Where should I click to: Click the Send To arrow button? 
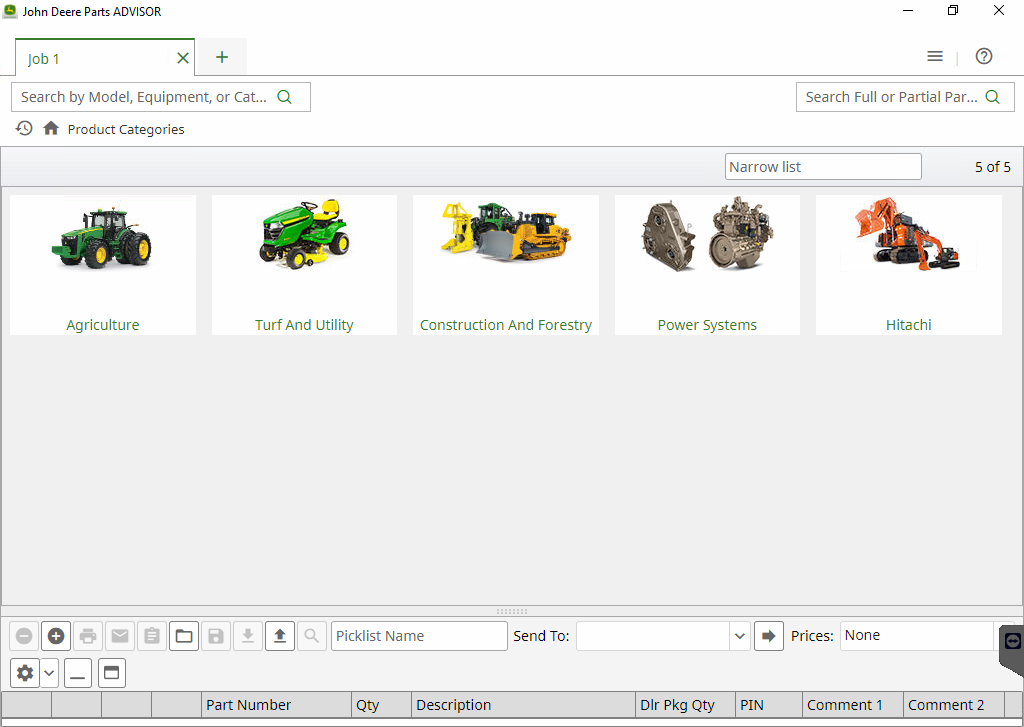(768, 636)
